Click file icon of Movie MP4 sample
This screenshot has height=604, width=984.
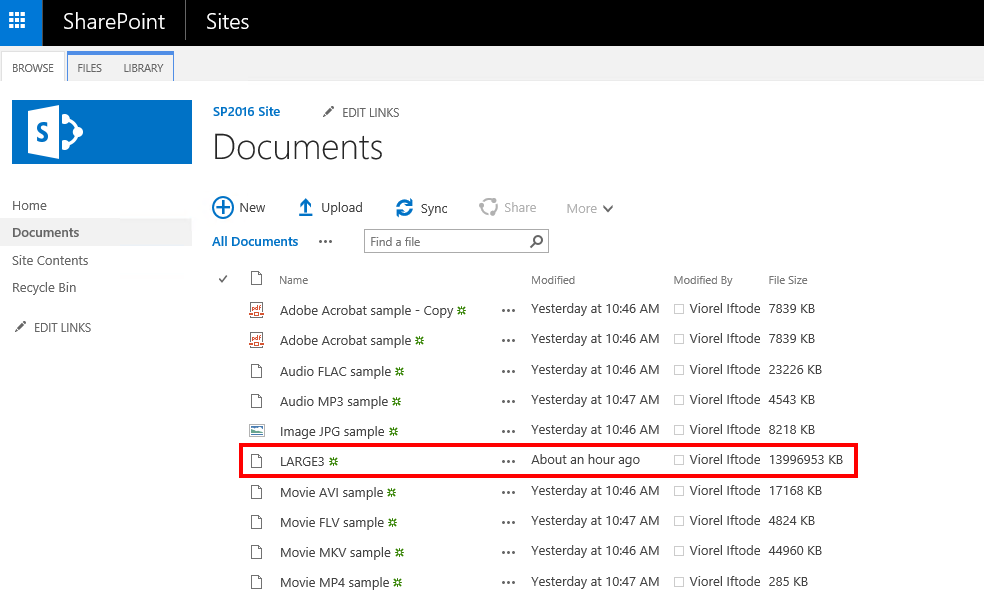(257, 582)
